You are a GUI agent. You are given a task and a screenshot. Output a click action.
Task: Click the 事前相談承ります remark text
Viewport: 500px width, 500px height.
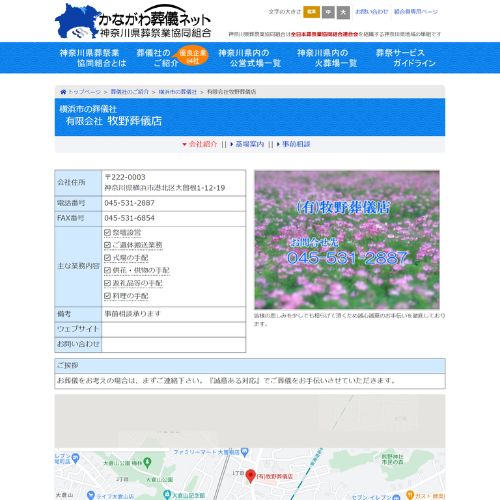pyautogui.click(x=132, y=314)
